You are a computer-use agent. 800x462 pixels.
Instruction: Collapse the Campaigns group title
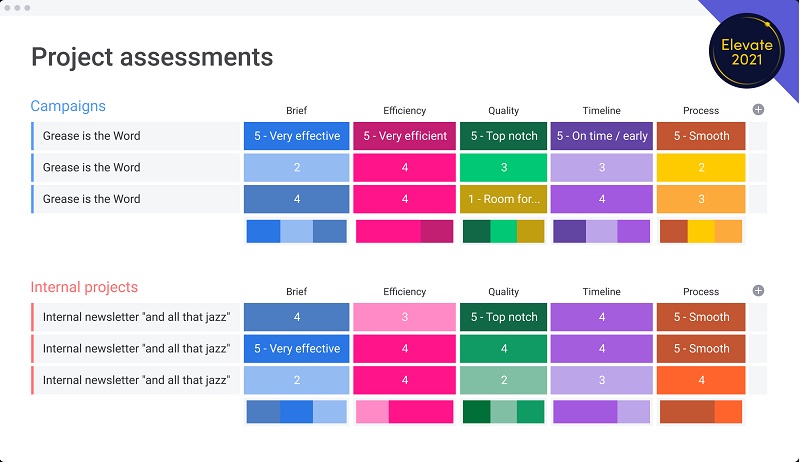pyautogui.click(x=68, y=106)
